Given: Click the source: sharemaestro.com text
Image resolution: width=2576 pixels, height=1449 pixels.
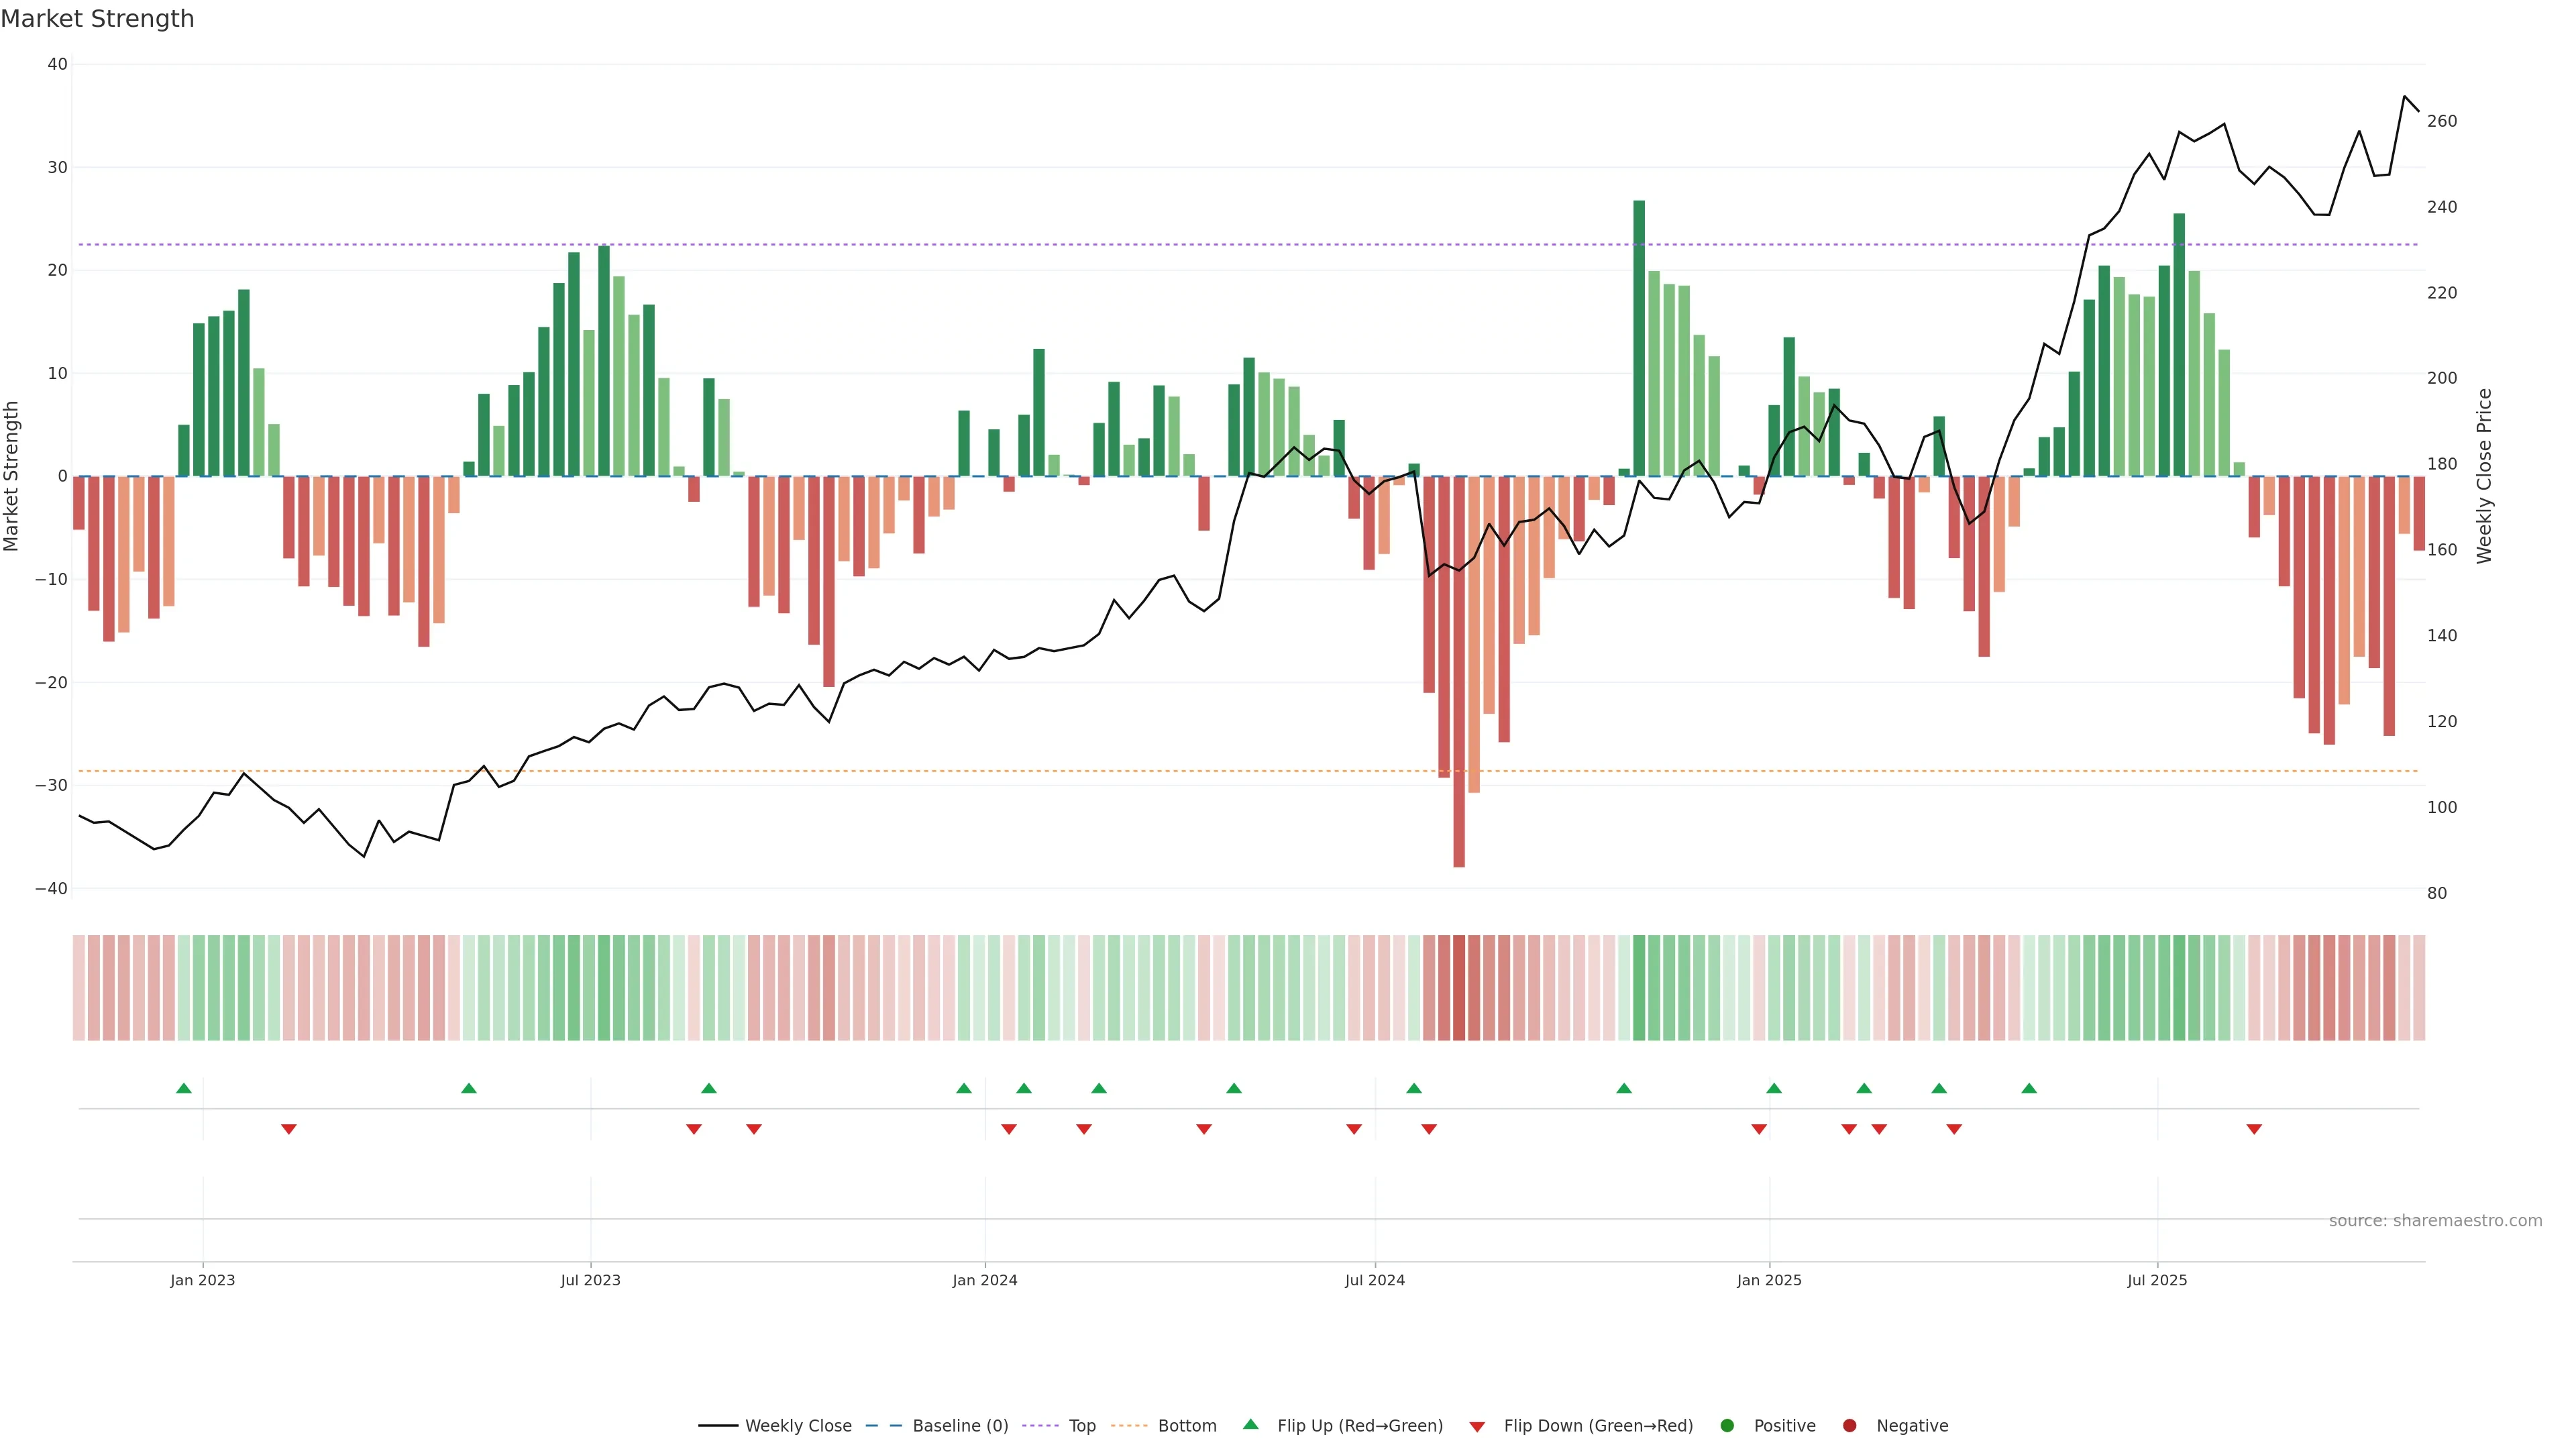Looking at the screenshot, I should [2435, 1221].
